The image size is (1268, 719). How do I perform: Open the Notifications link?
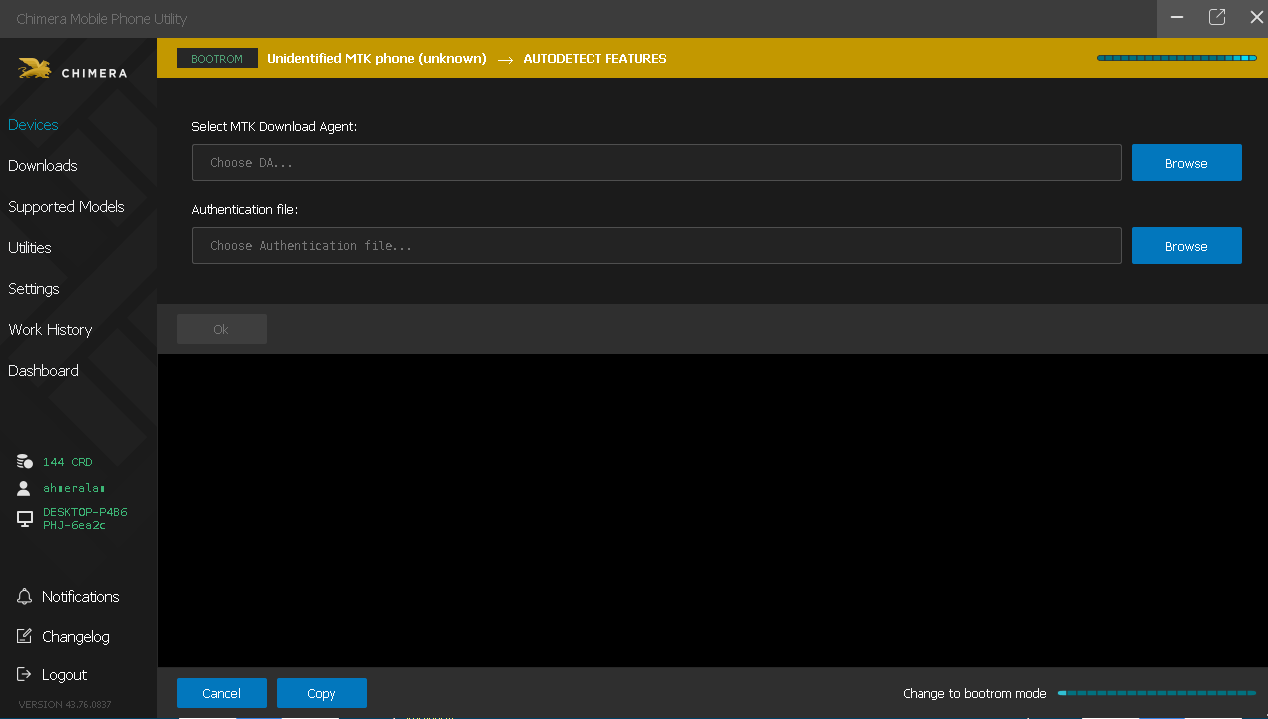click(81, 597)
